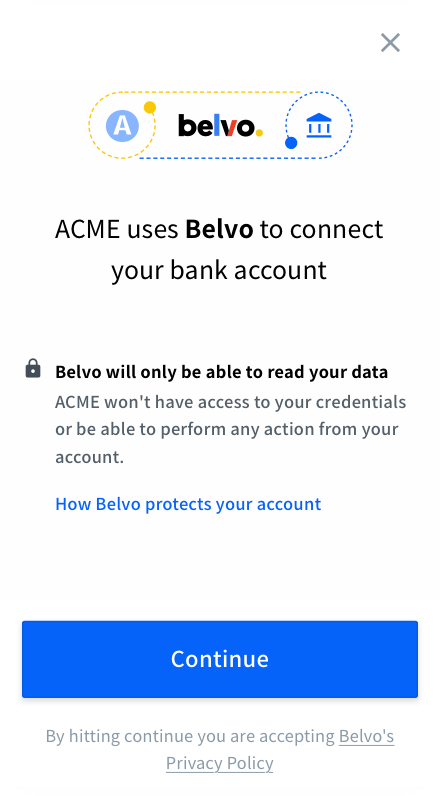Viewport: 440px width, 796px height.
Task: Click the bank building icon
Action: click(319, 125)
